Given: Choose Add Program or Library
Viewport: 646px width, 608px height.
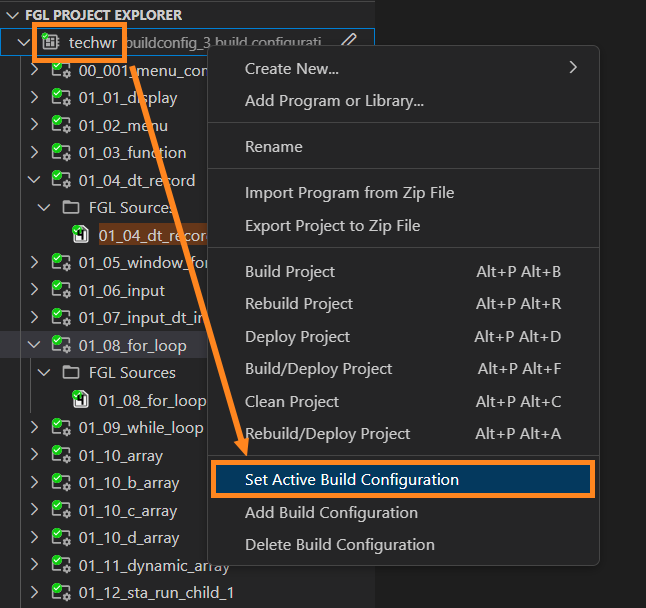Looking at the screenshot, I should point(334,101).
